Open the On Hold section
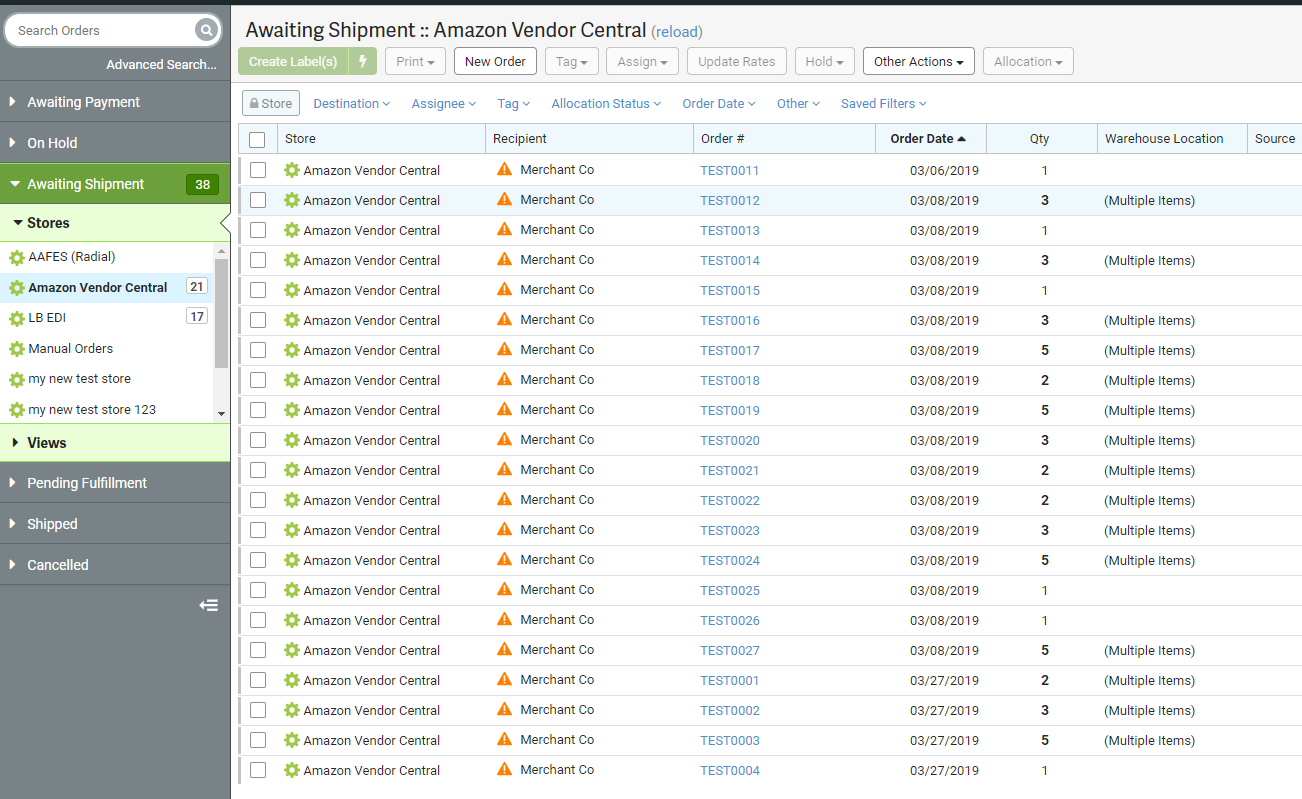Viewport: 1302px width, 799px height. click(x=115, y=143)
